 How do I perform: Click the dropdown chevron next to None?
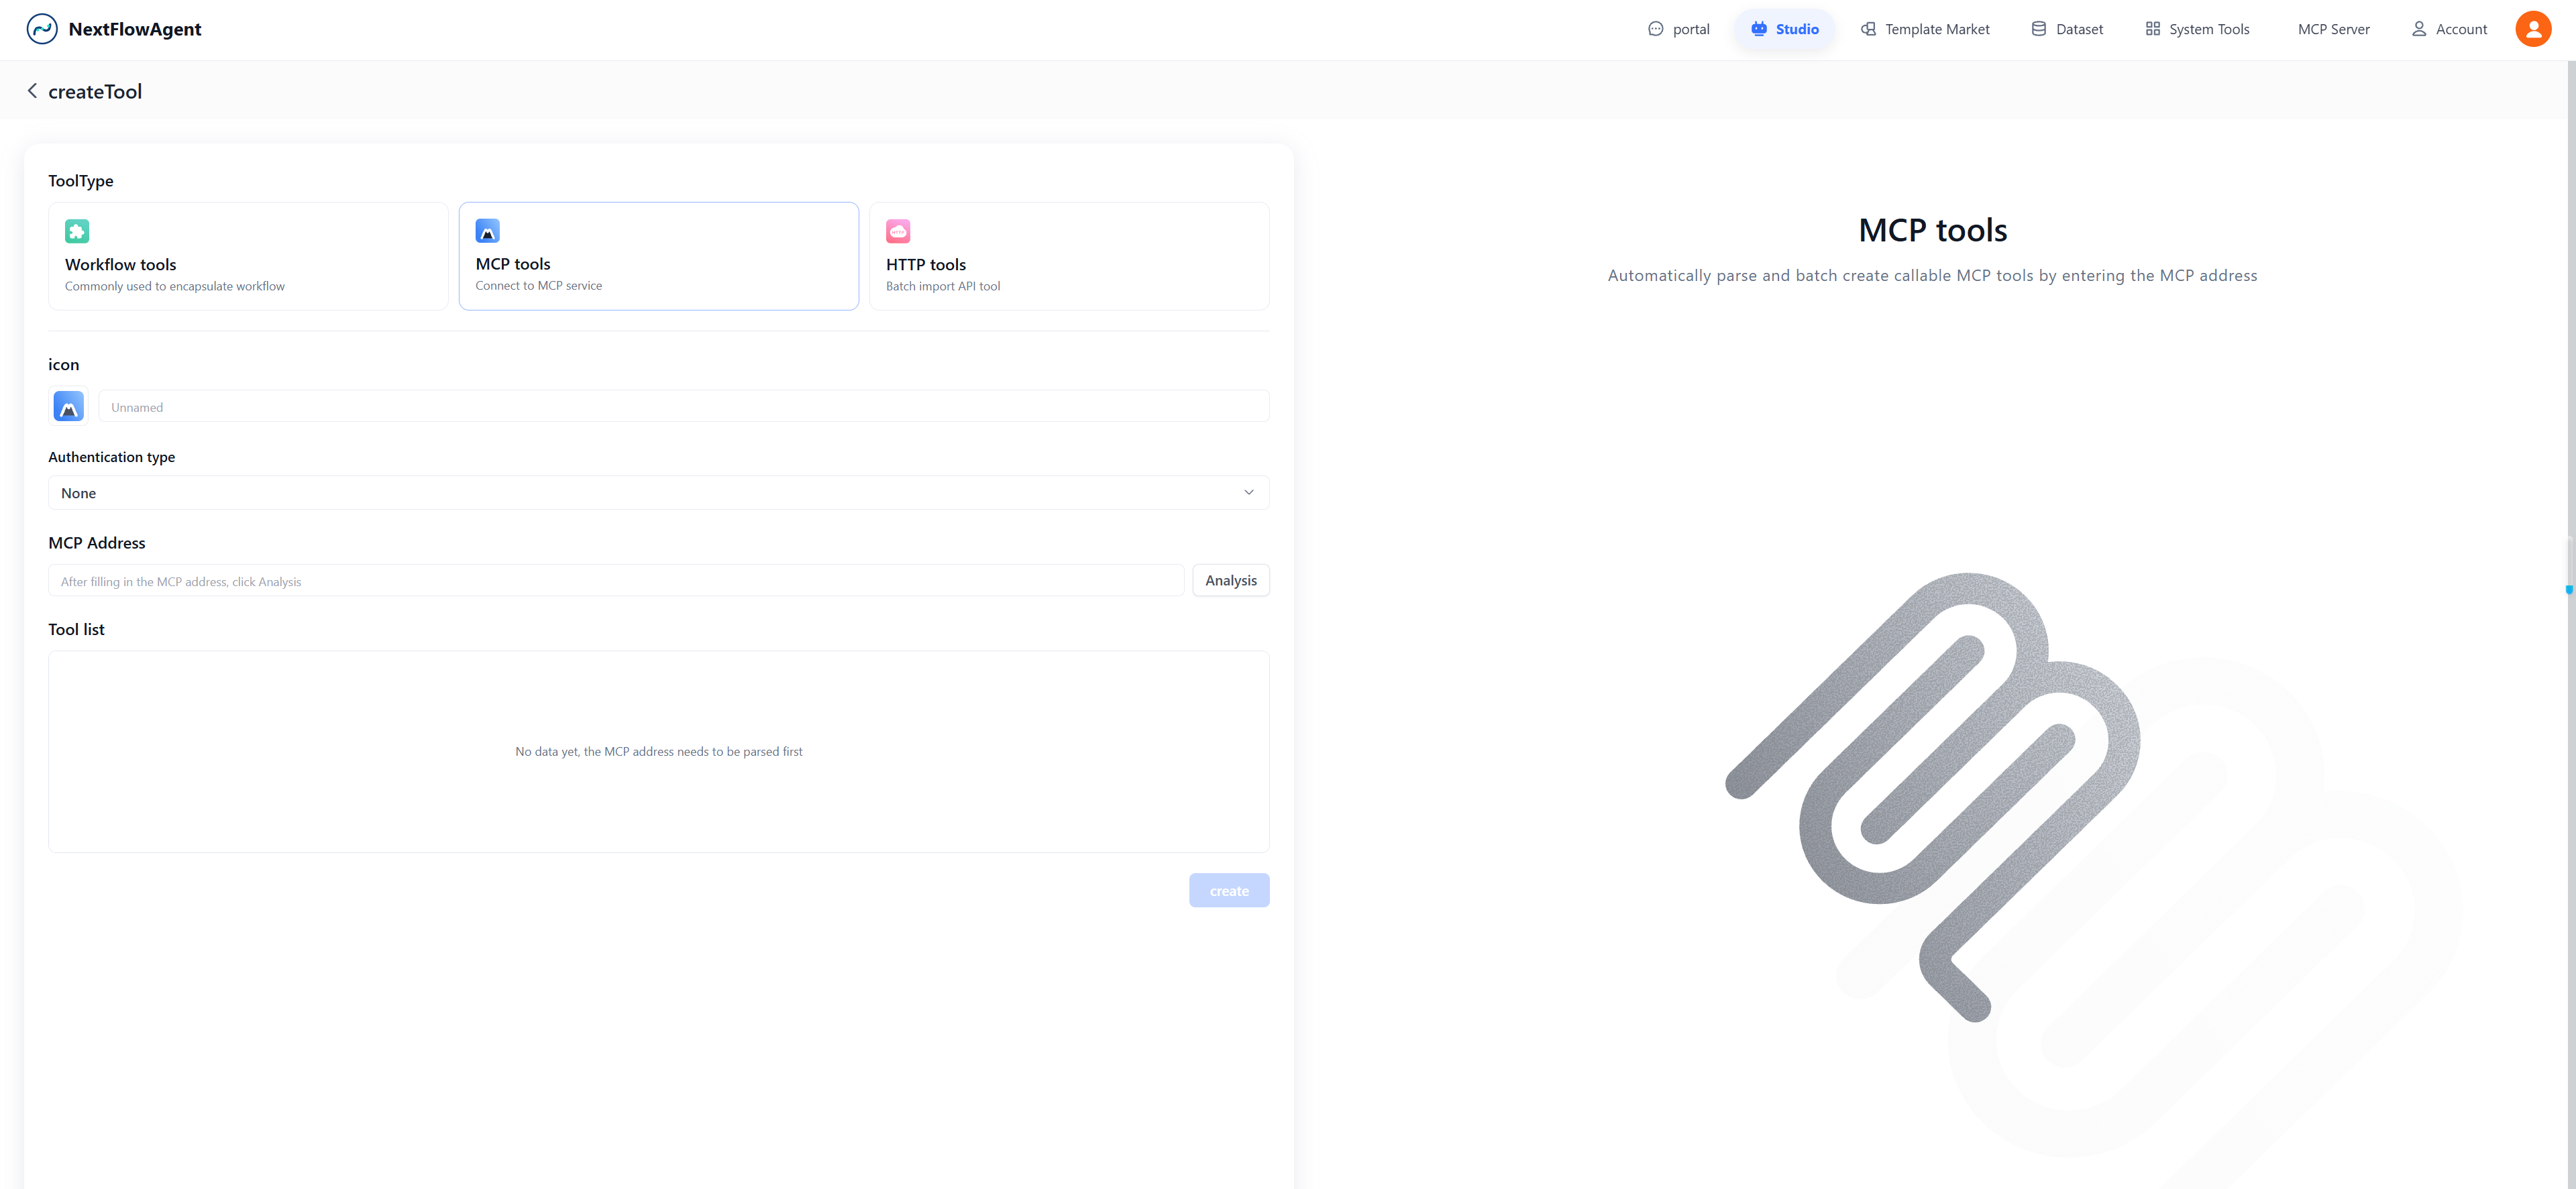pyautogui.click(x=1248, y=493)
